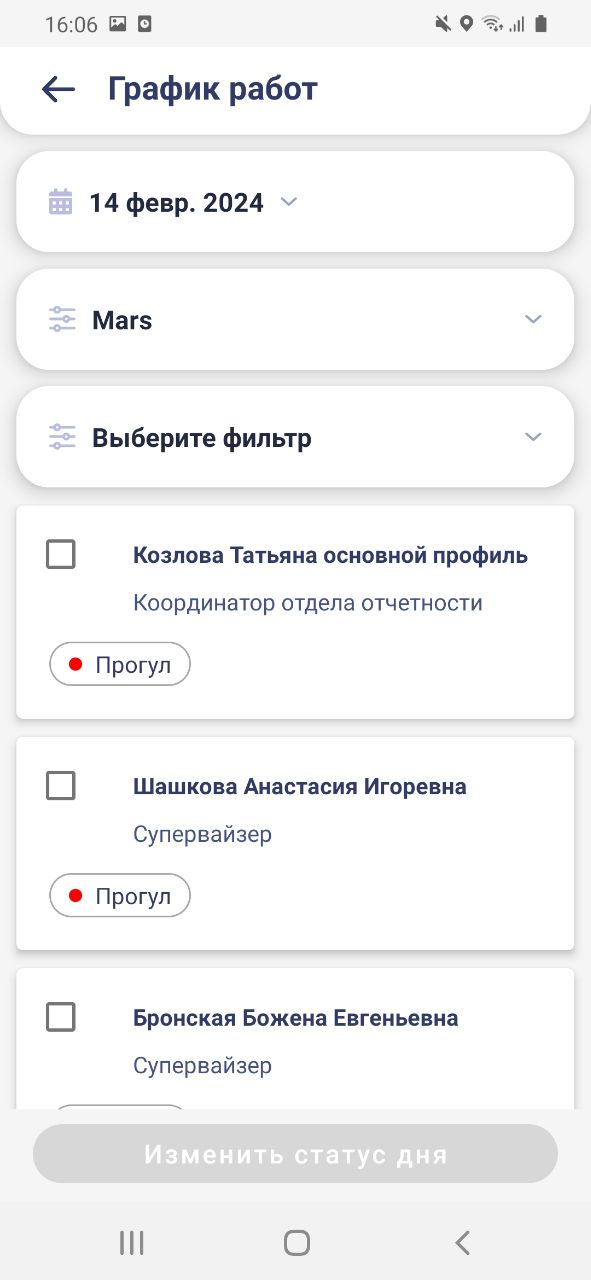Viewport: 591px width, 1280px height.
Task: Tick the Бронская Божена Евгеньевна checkbox
Action: click(61, 1018)
